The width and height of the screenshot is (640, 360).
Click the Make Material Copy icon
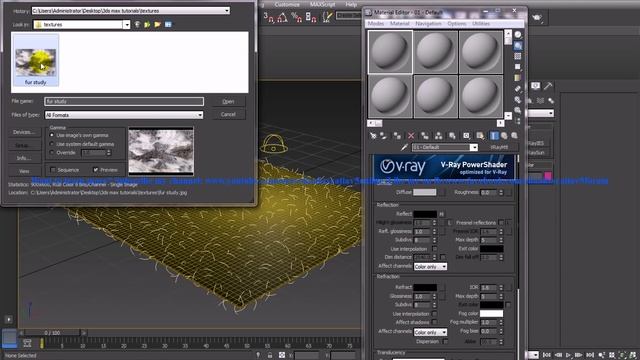coord(425,136)
